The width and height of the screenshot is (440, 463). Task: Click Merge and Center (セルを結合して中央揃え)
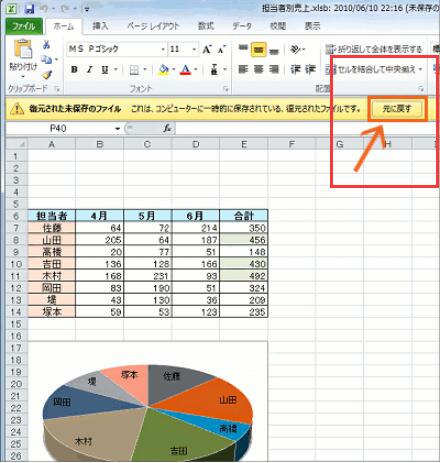point(370,69)
